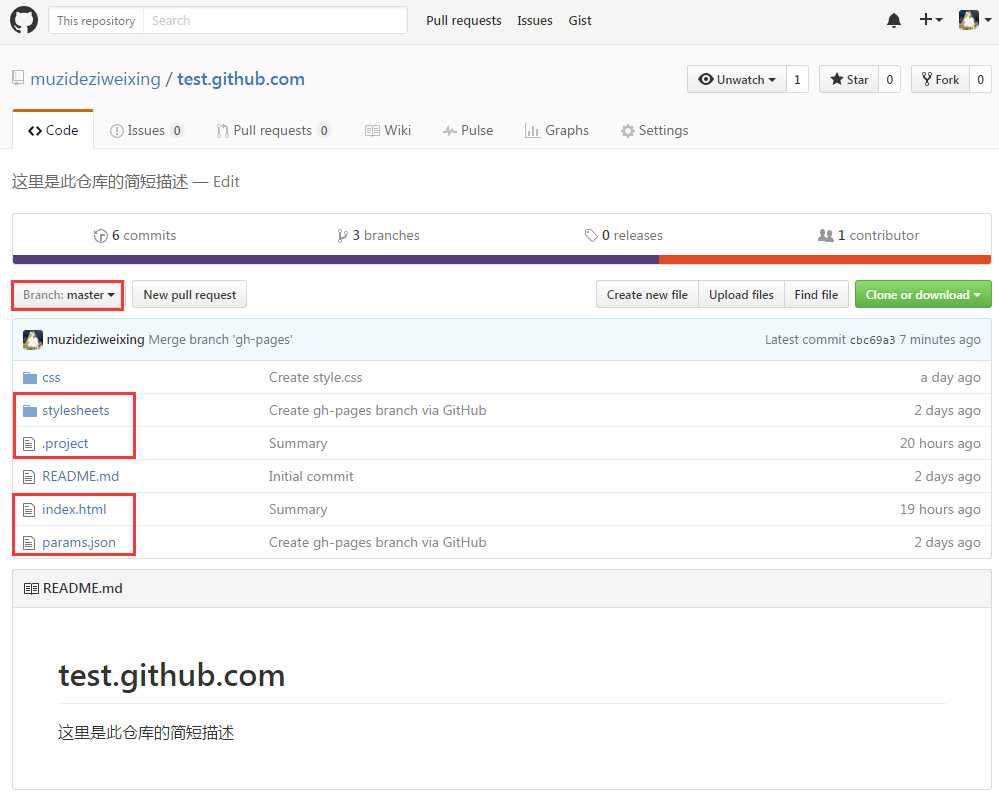The height and width of the screenshot is (796, 999).
Task: Open the index.html file name
Action: coord(74,510)
